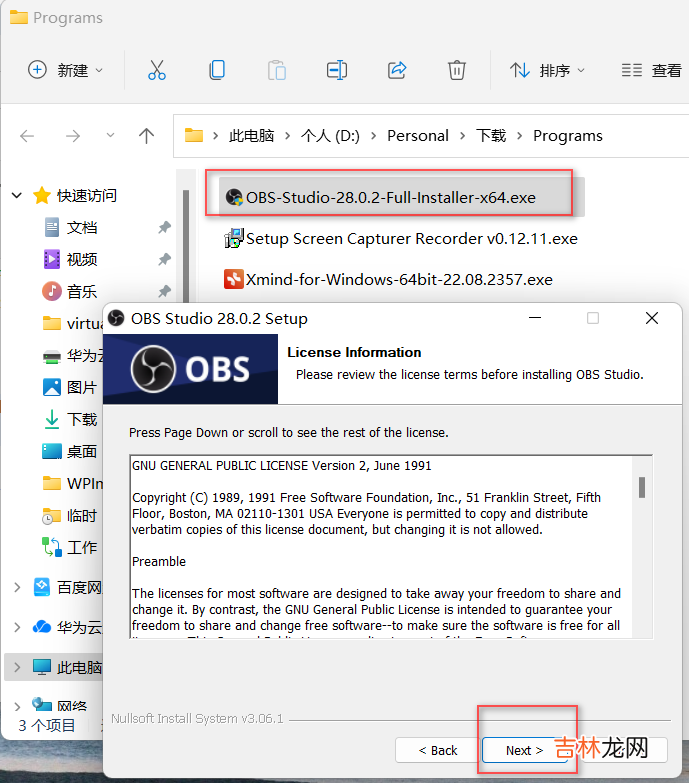This screenshot has height=783, width=689.
Task: Click the Back button in installer
Action: (x=437, y=750)
